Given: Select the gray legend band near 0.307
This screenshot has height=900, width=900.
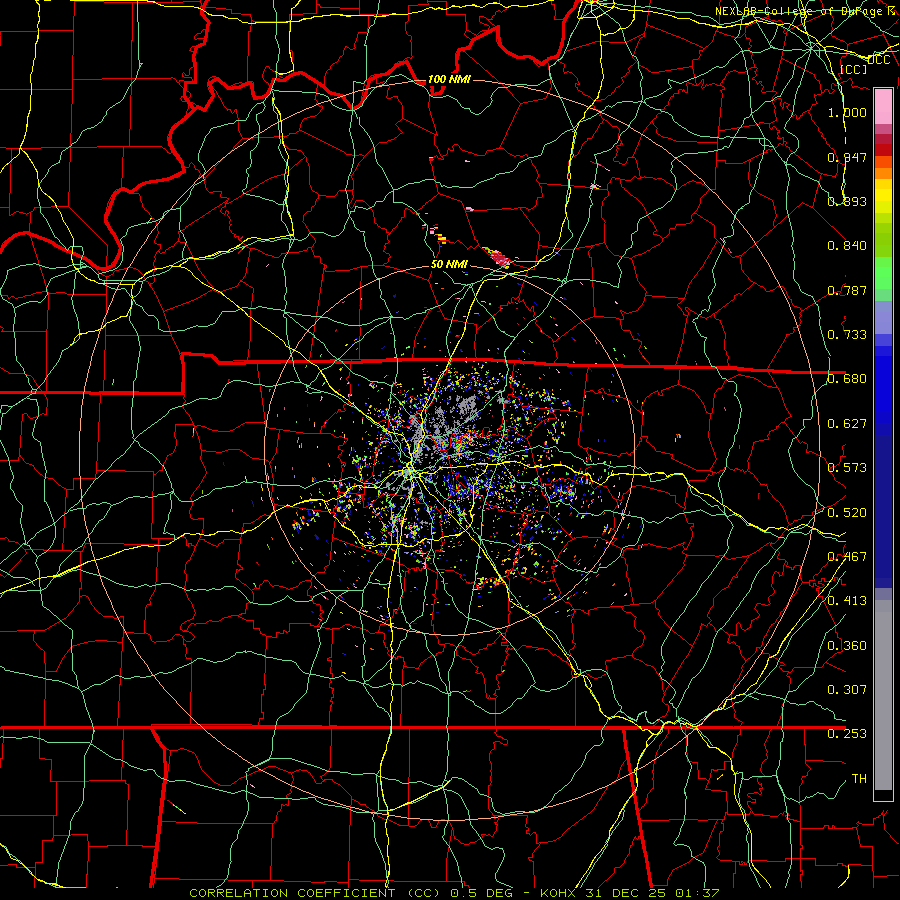Looking at the screenshot, I should tap(883, 700).
